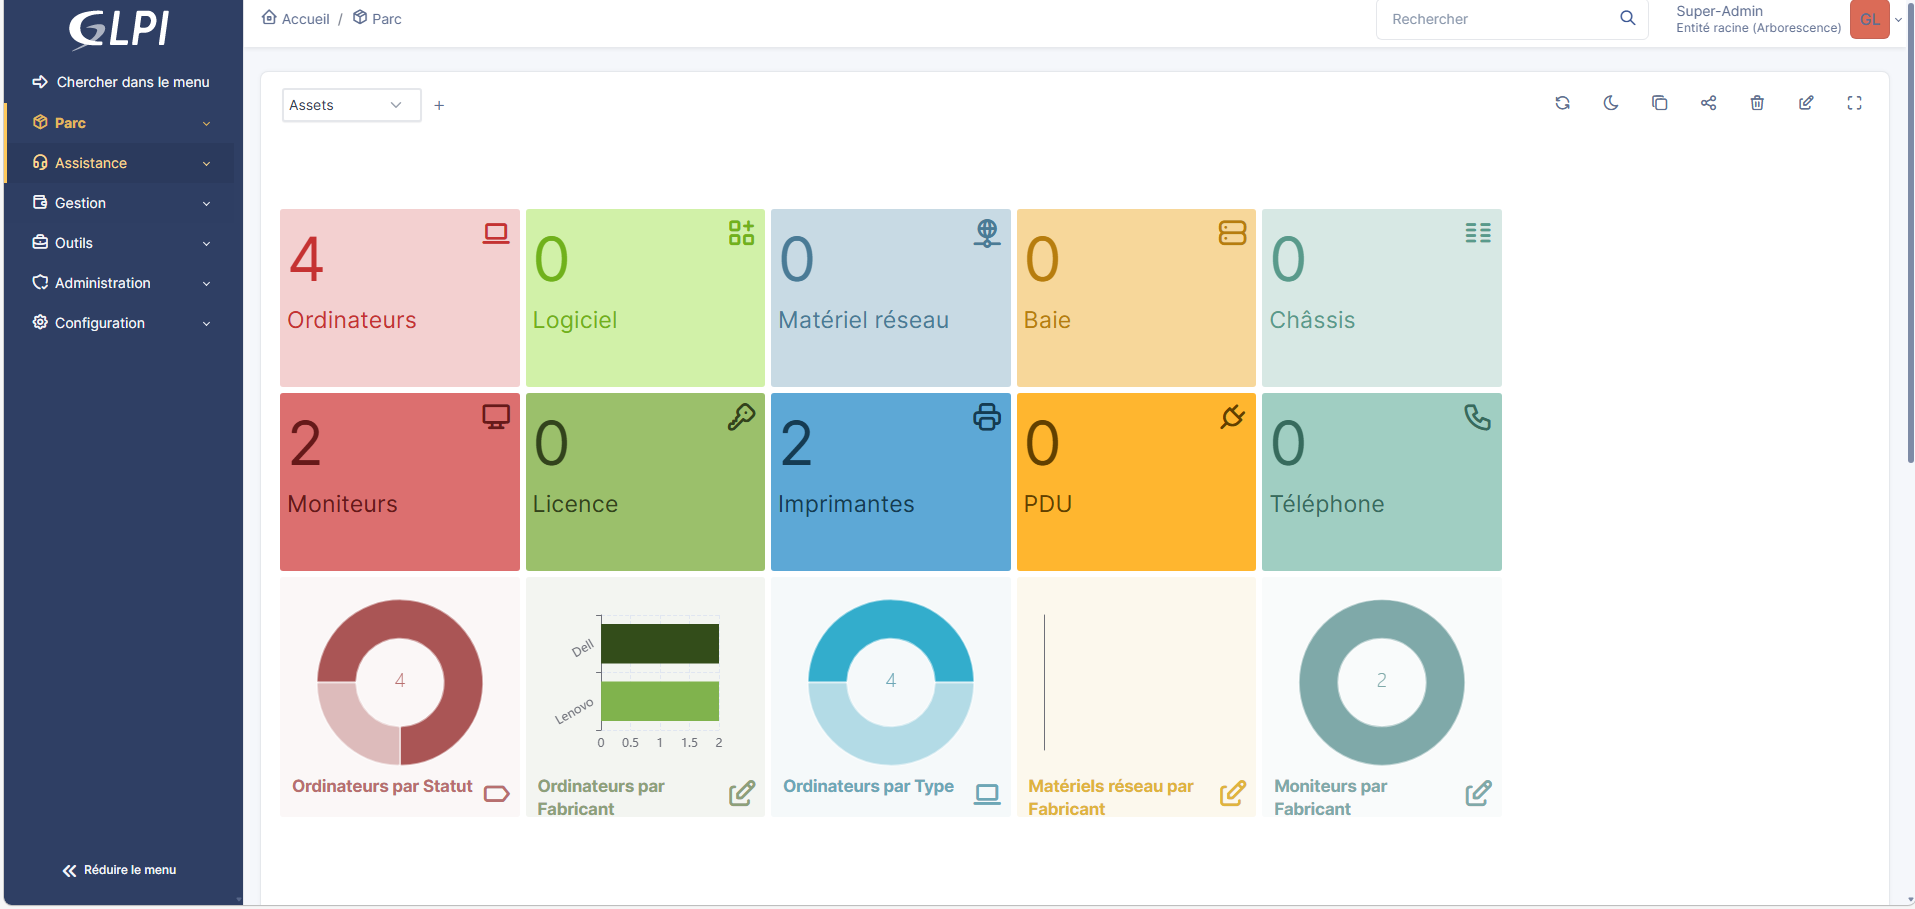Clone the Assets dashboard

pos(1659,103)
